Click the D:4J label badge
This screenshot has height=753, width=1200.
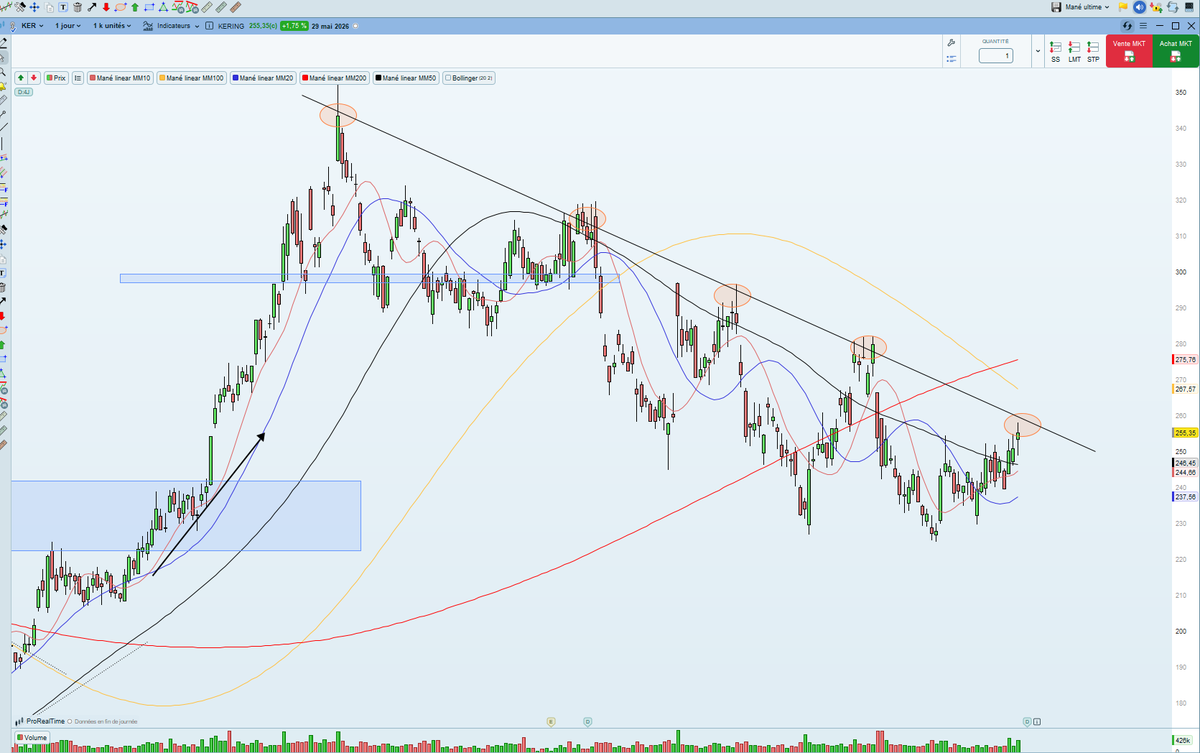point(23,92)
